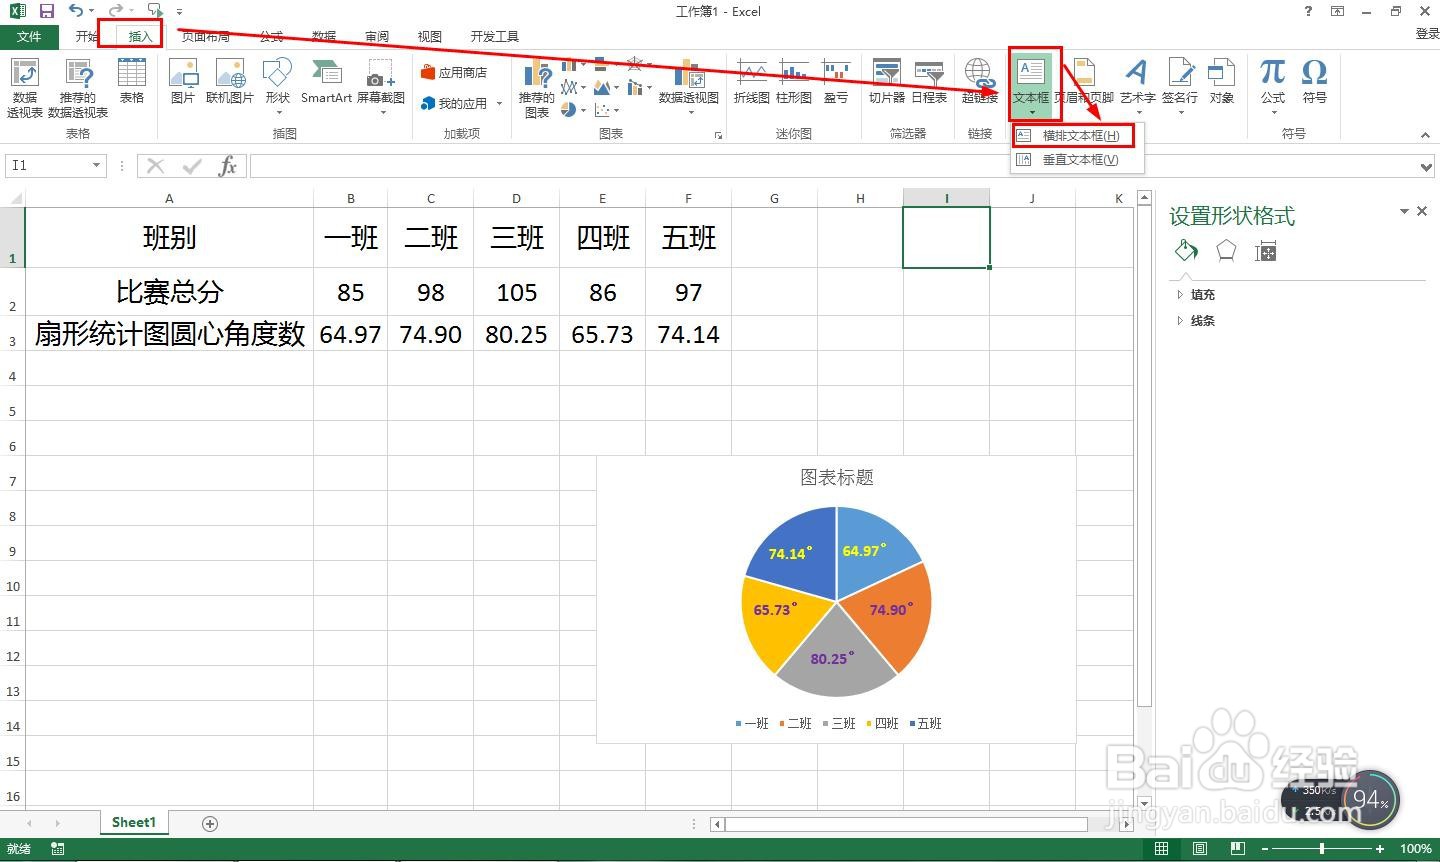The width and height of the screenshot is (1440, 862).
Task: Insert a SmartArt graphic
Action: click(326, 81)
